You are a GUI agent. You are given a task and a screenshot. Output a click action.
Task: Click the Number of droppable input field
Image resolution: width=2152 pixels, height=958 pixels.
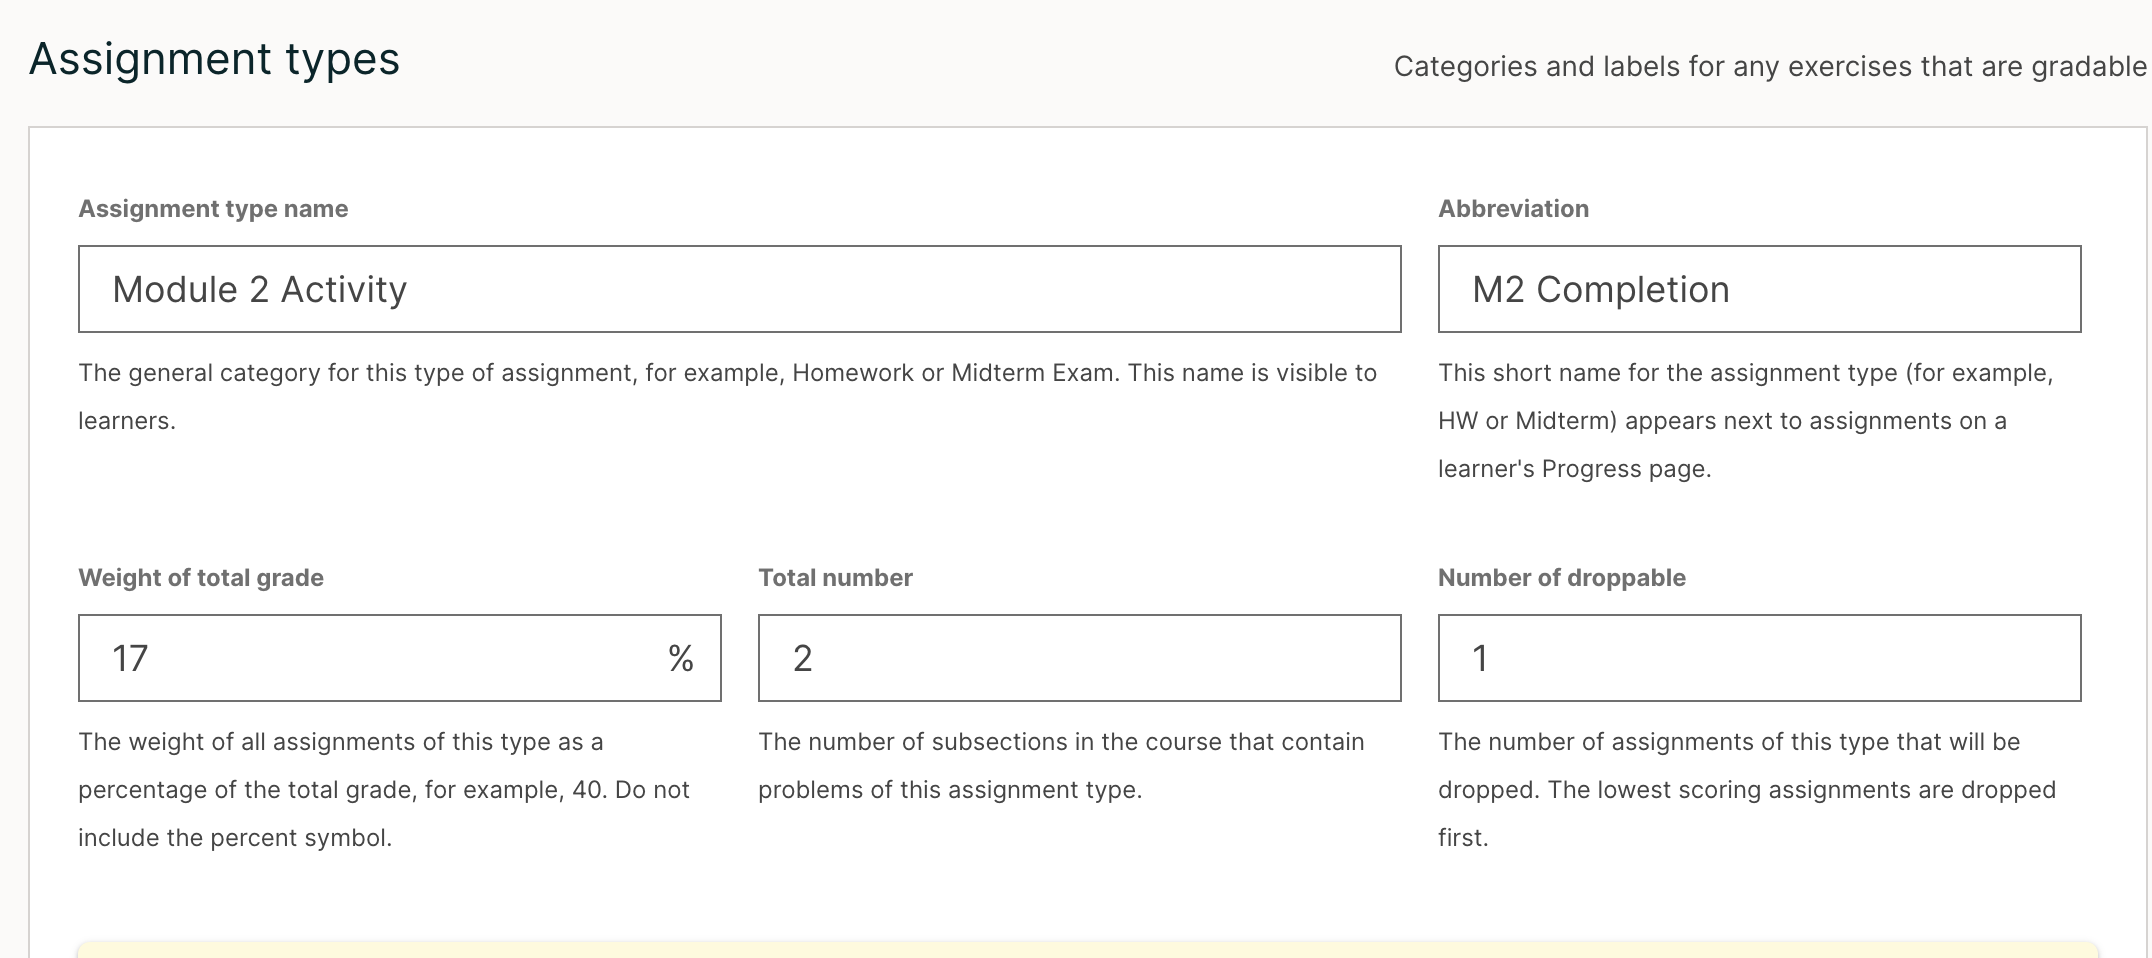point(1759,658)
